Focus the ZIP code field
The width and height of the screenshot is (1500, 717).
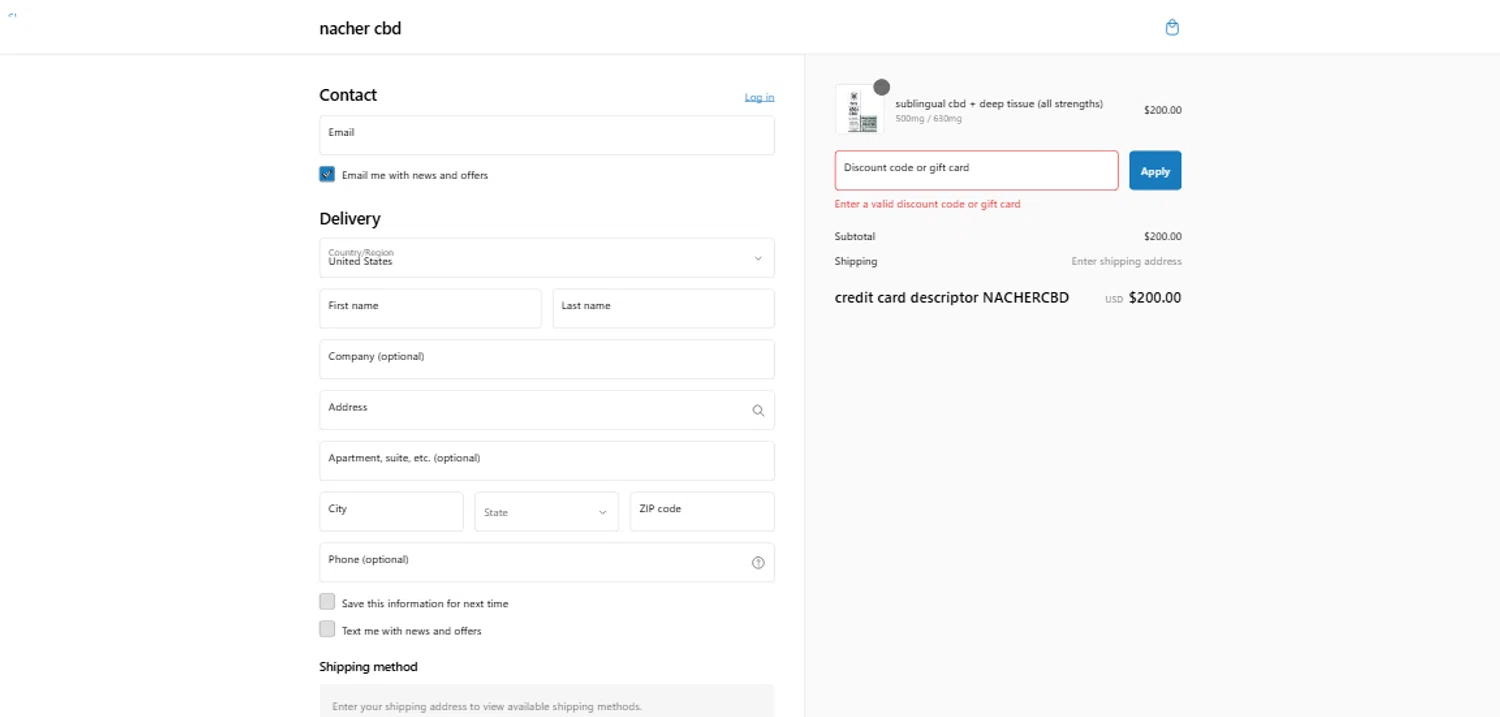[701, 512]
